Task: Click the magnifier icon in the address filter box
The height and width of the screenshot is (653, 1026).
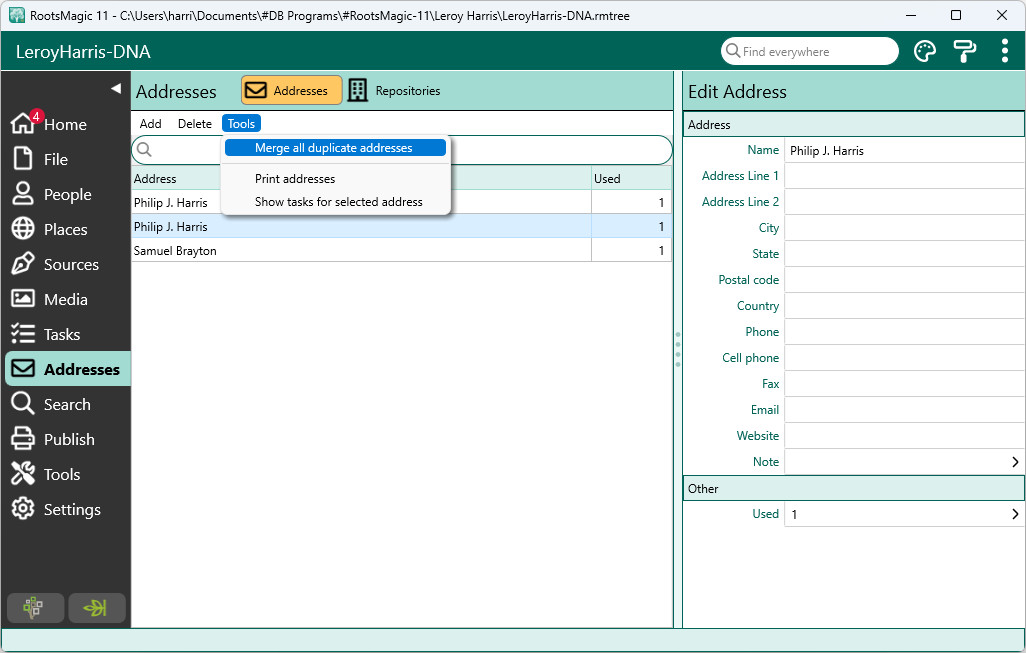Action: click(x=145, y=150)
